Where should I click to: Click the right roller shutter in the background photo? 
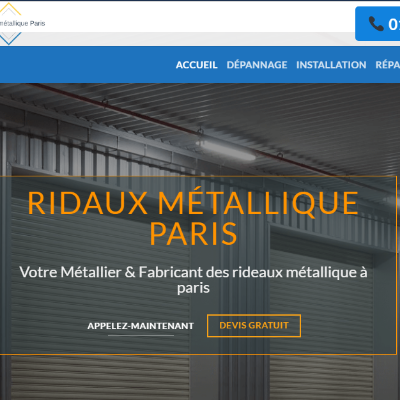coord(320,310)
